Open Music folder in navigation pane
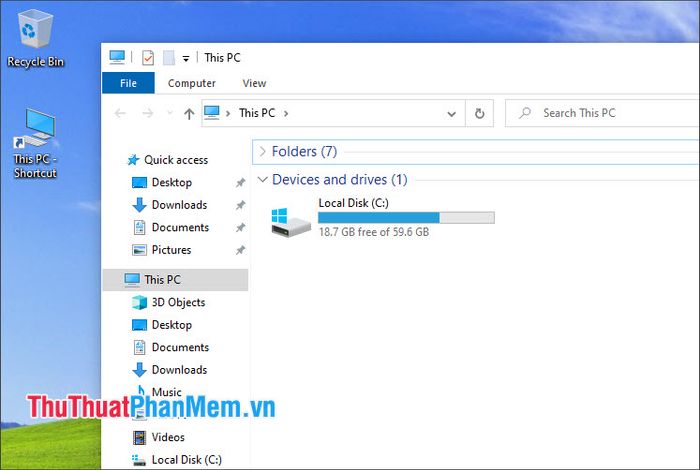Image resolution: width=700 pixels, height=470 pixels. [167, 391]
